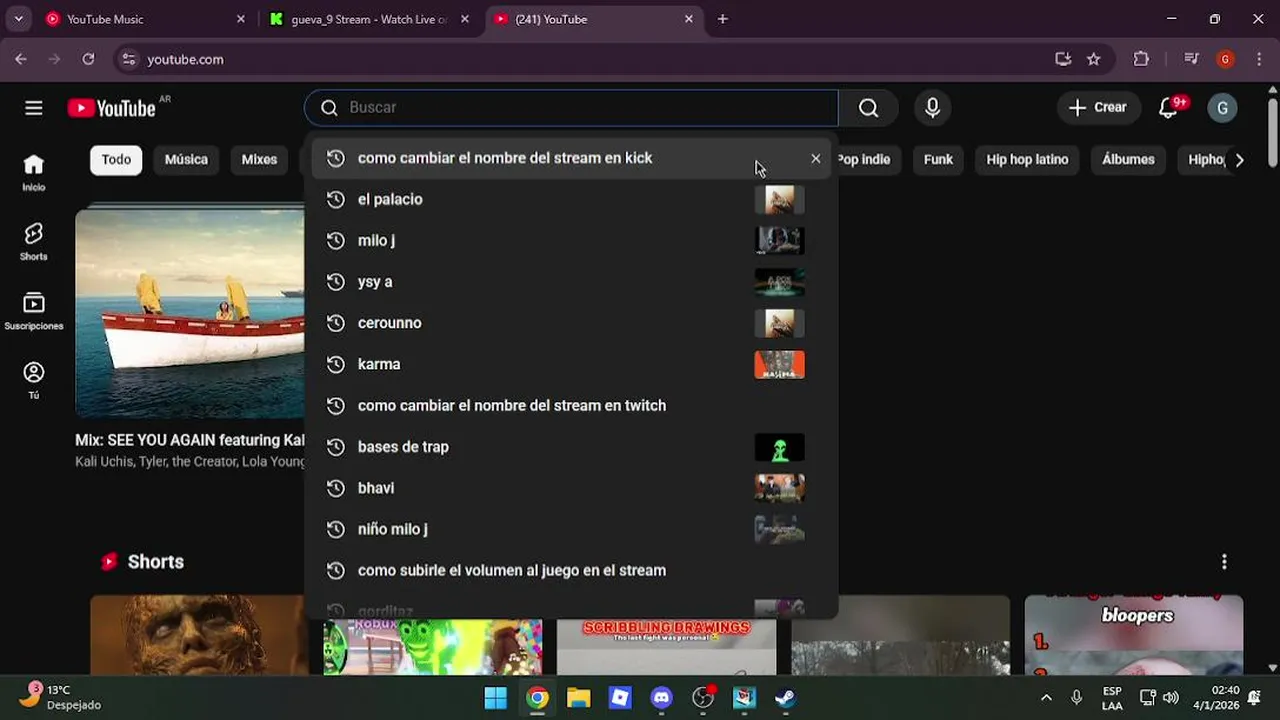Open Discord from the taskbar
Screen dimensions: 1280x720
click(x=662, y=698)
